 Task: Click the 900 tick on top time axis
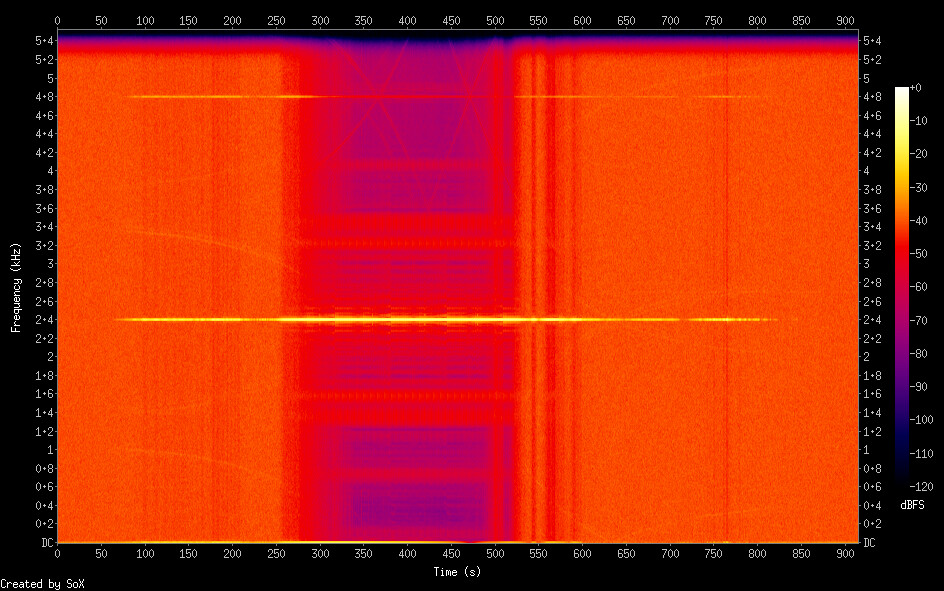pyautogui.click(x=845, y=20)
